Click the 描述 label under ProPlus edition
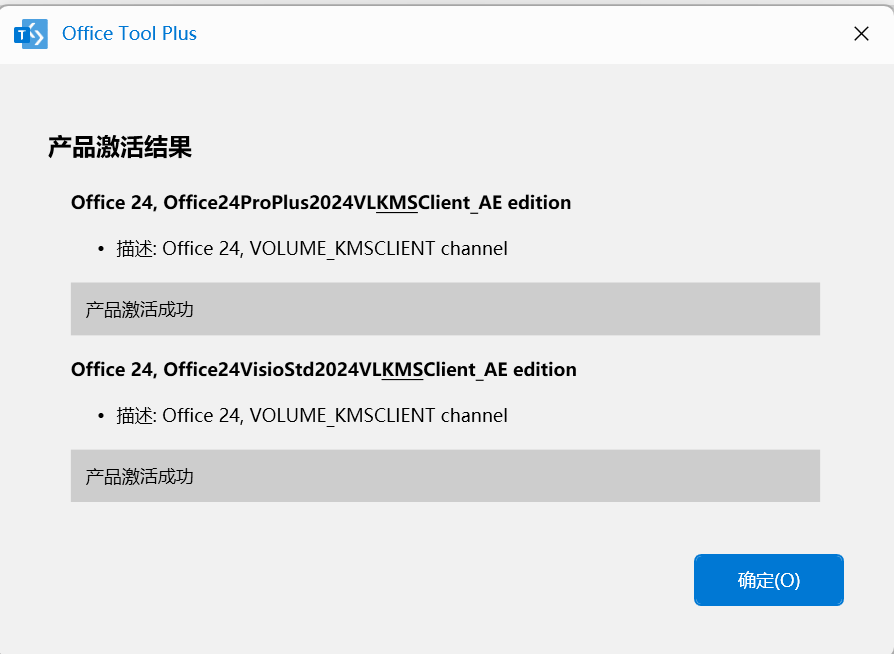Screen dimensions: 894x654 135,249
